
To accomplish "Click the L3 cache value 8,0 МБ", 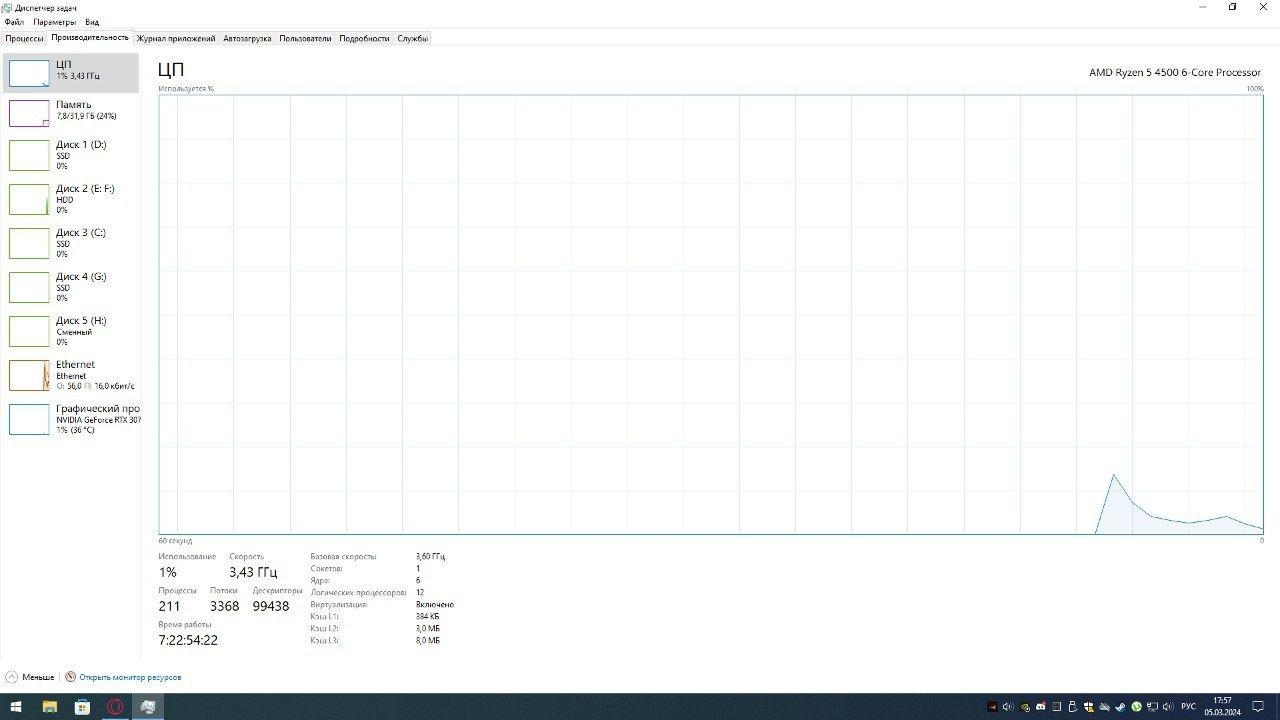I will tap(428, 640).
